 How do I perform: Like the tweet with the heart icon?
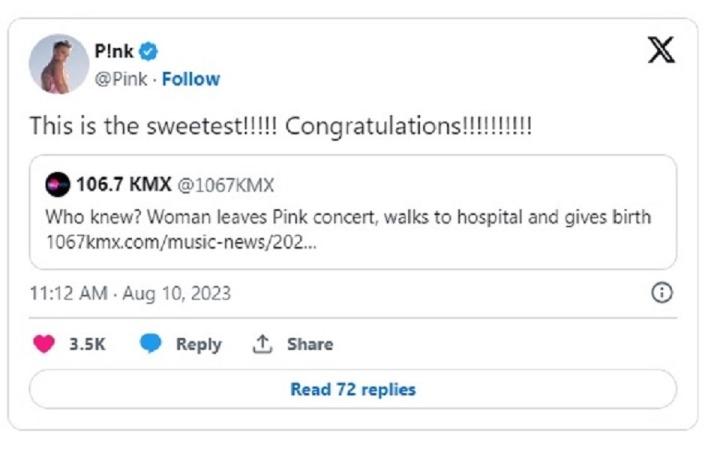click(x=44, y=344)
